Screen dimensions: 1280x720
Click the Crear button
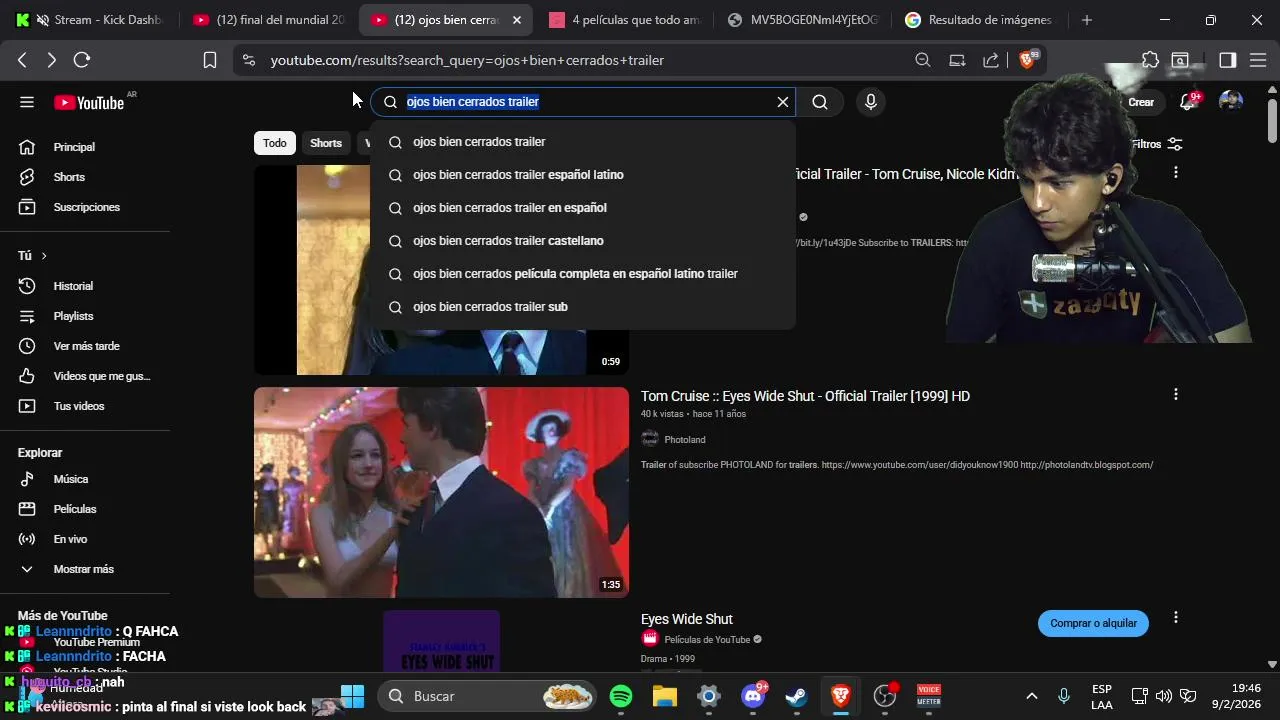point(1140,102)
